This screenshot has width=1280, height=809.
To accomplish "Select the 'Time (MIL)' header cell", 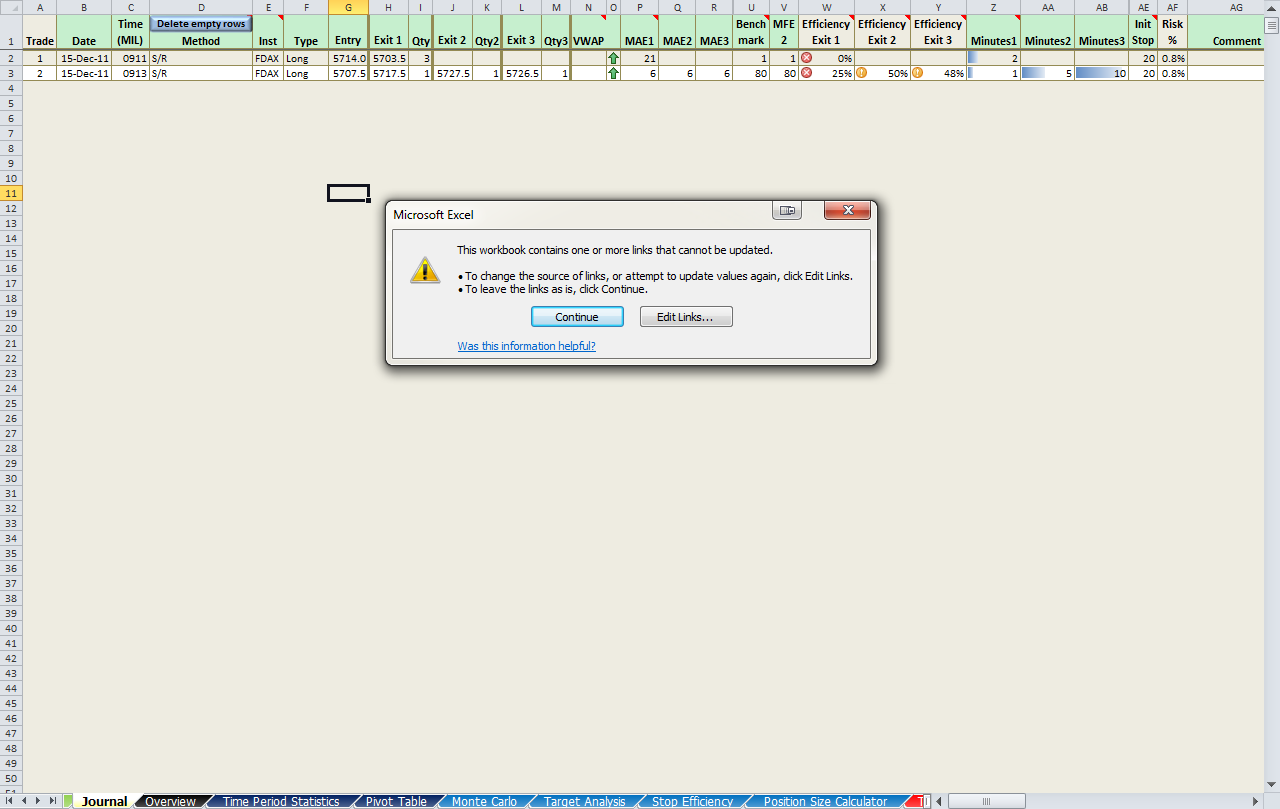I will point(130,33).
